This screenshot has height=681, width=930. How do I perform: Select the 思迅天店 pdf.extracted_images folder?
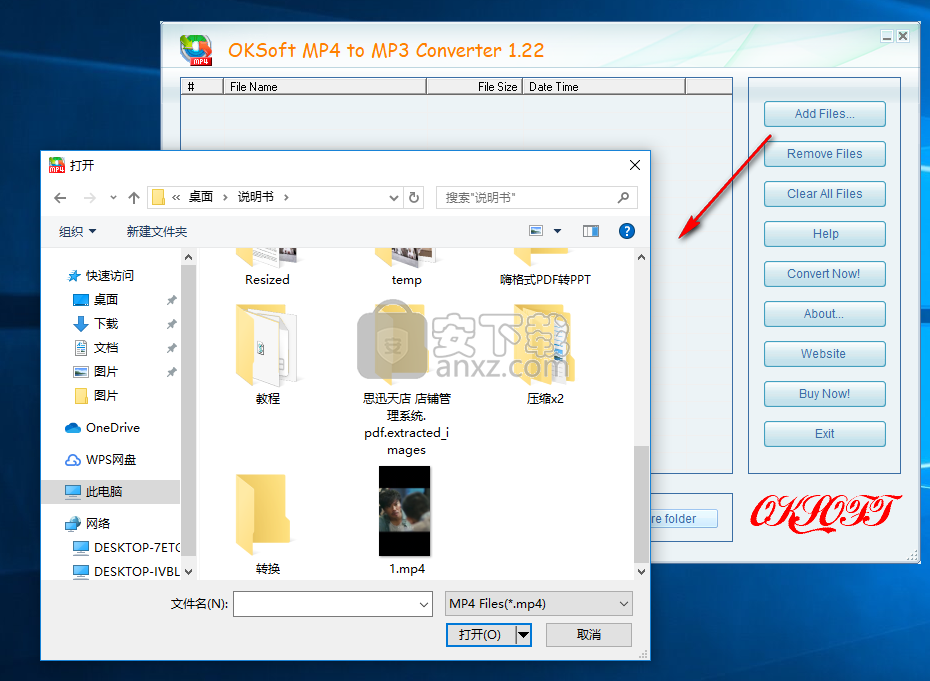pos(406,380)
